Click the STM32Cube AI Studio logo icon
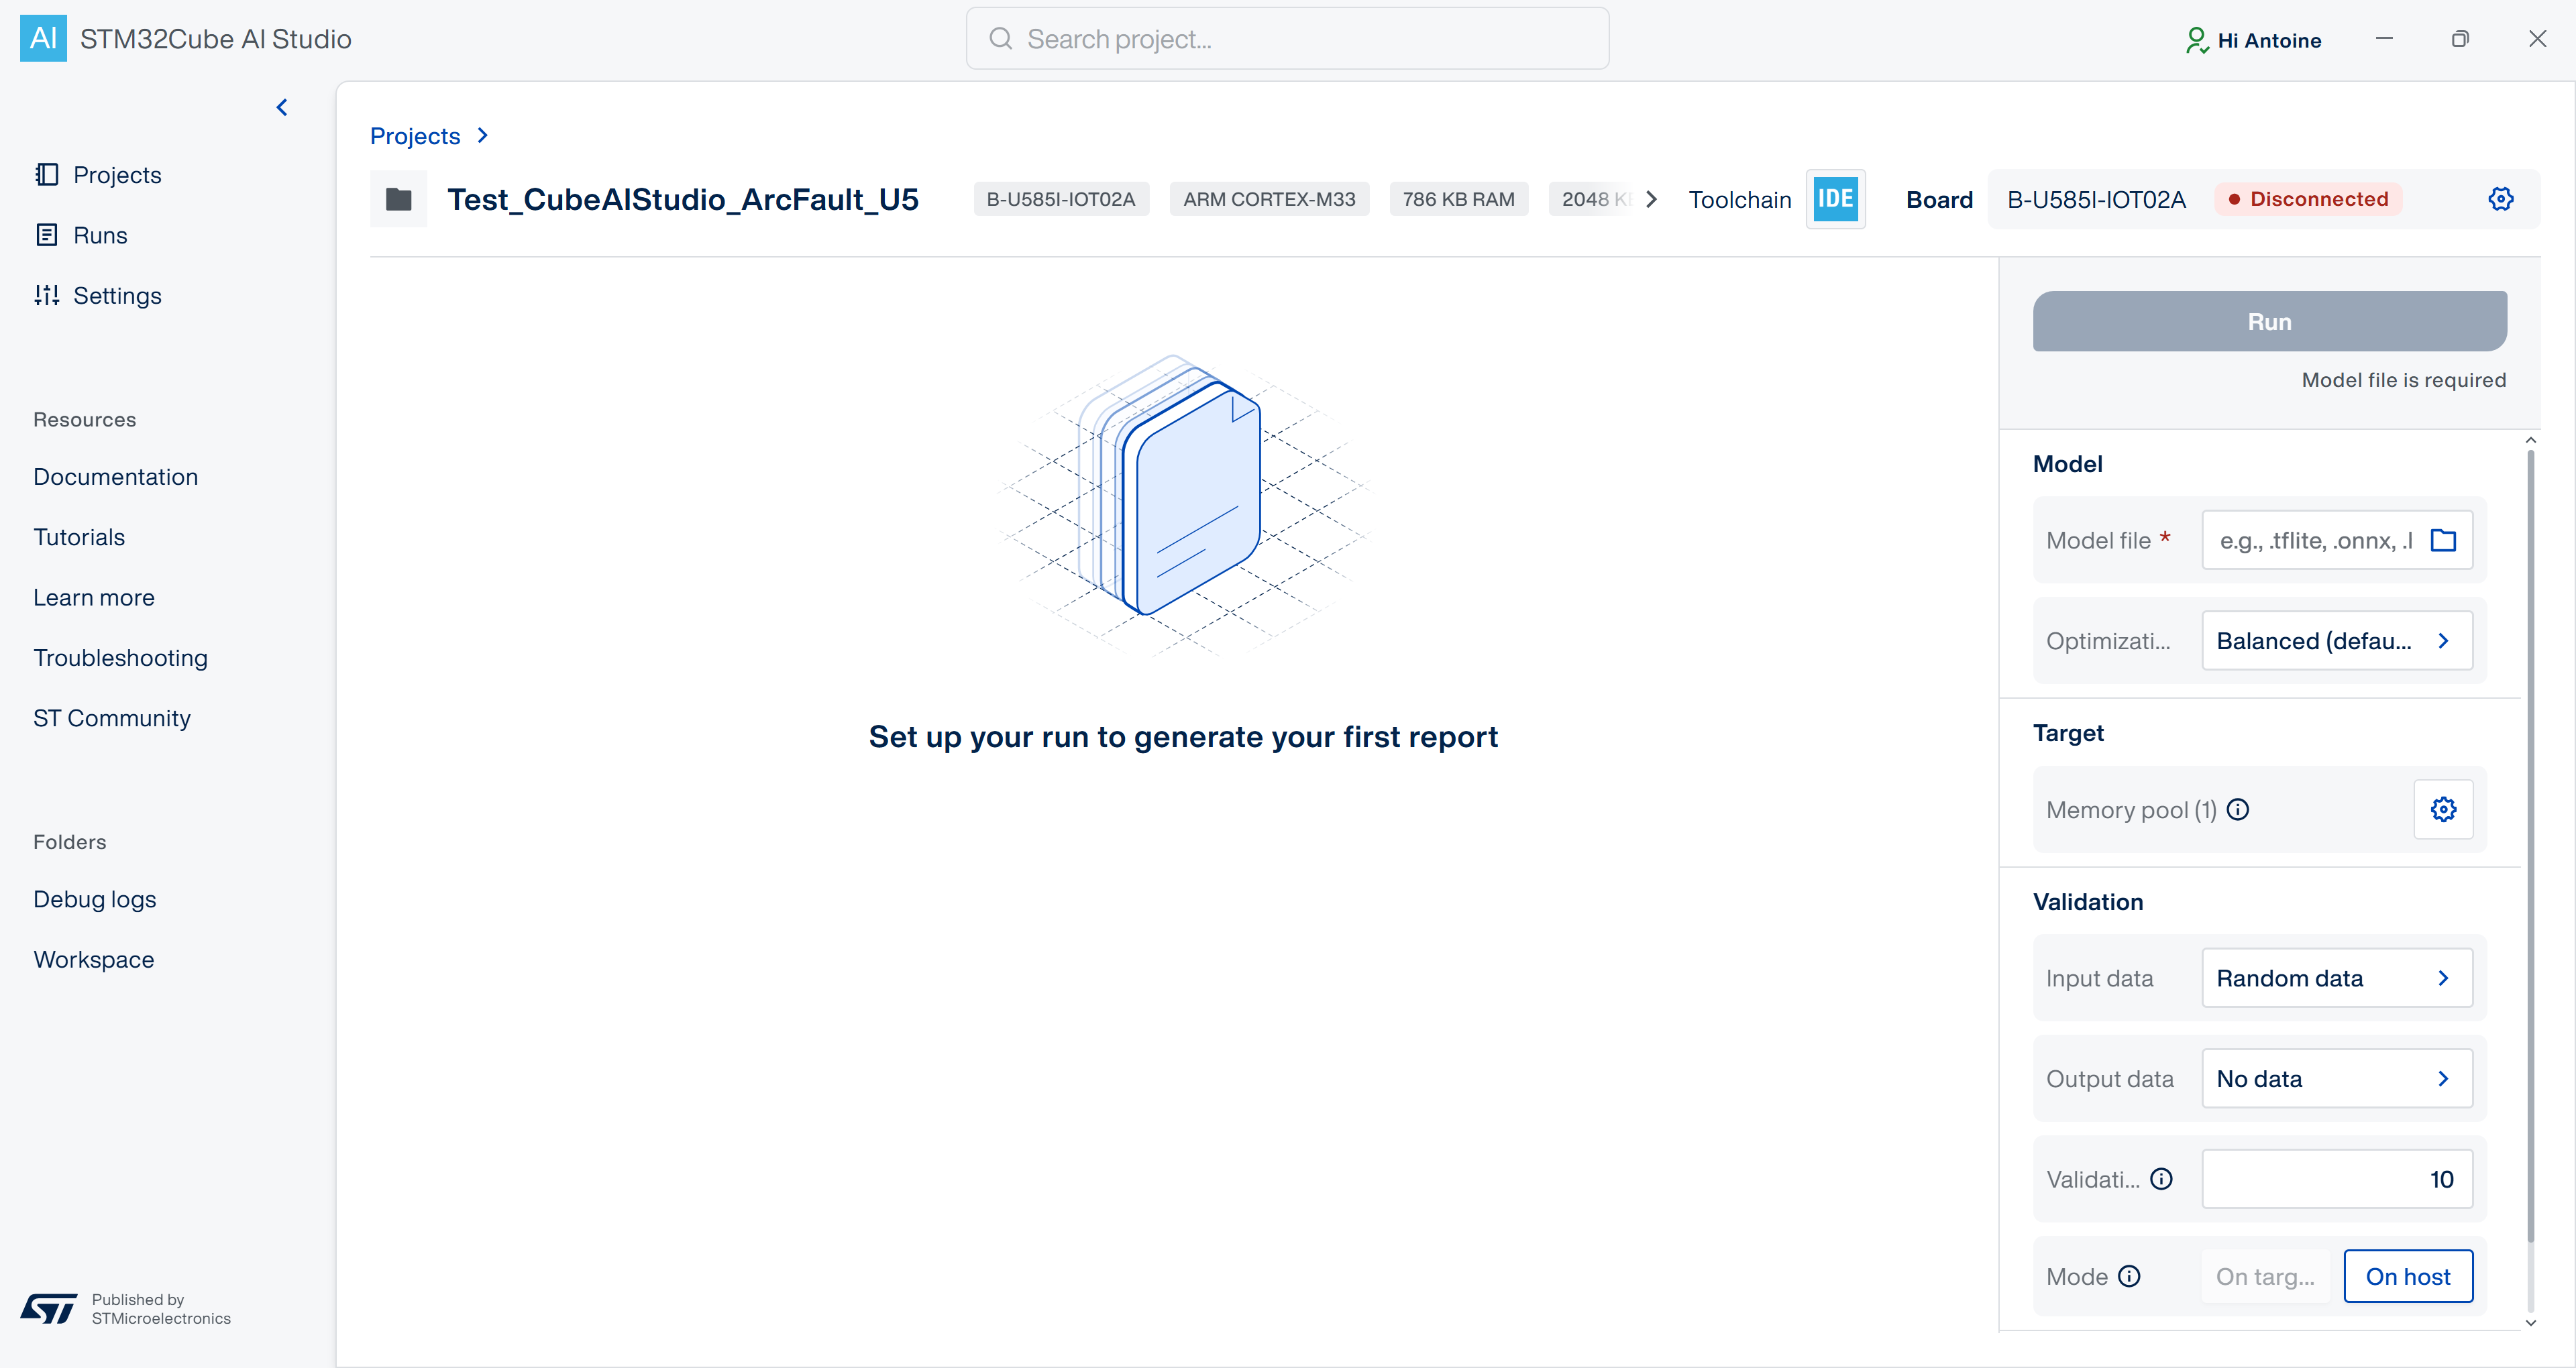The height and width of the screenshot is (1368, 2576). pos(43,38)
